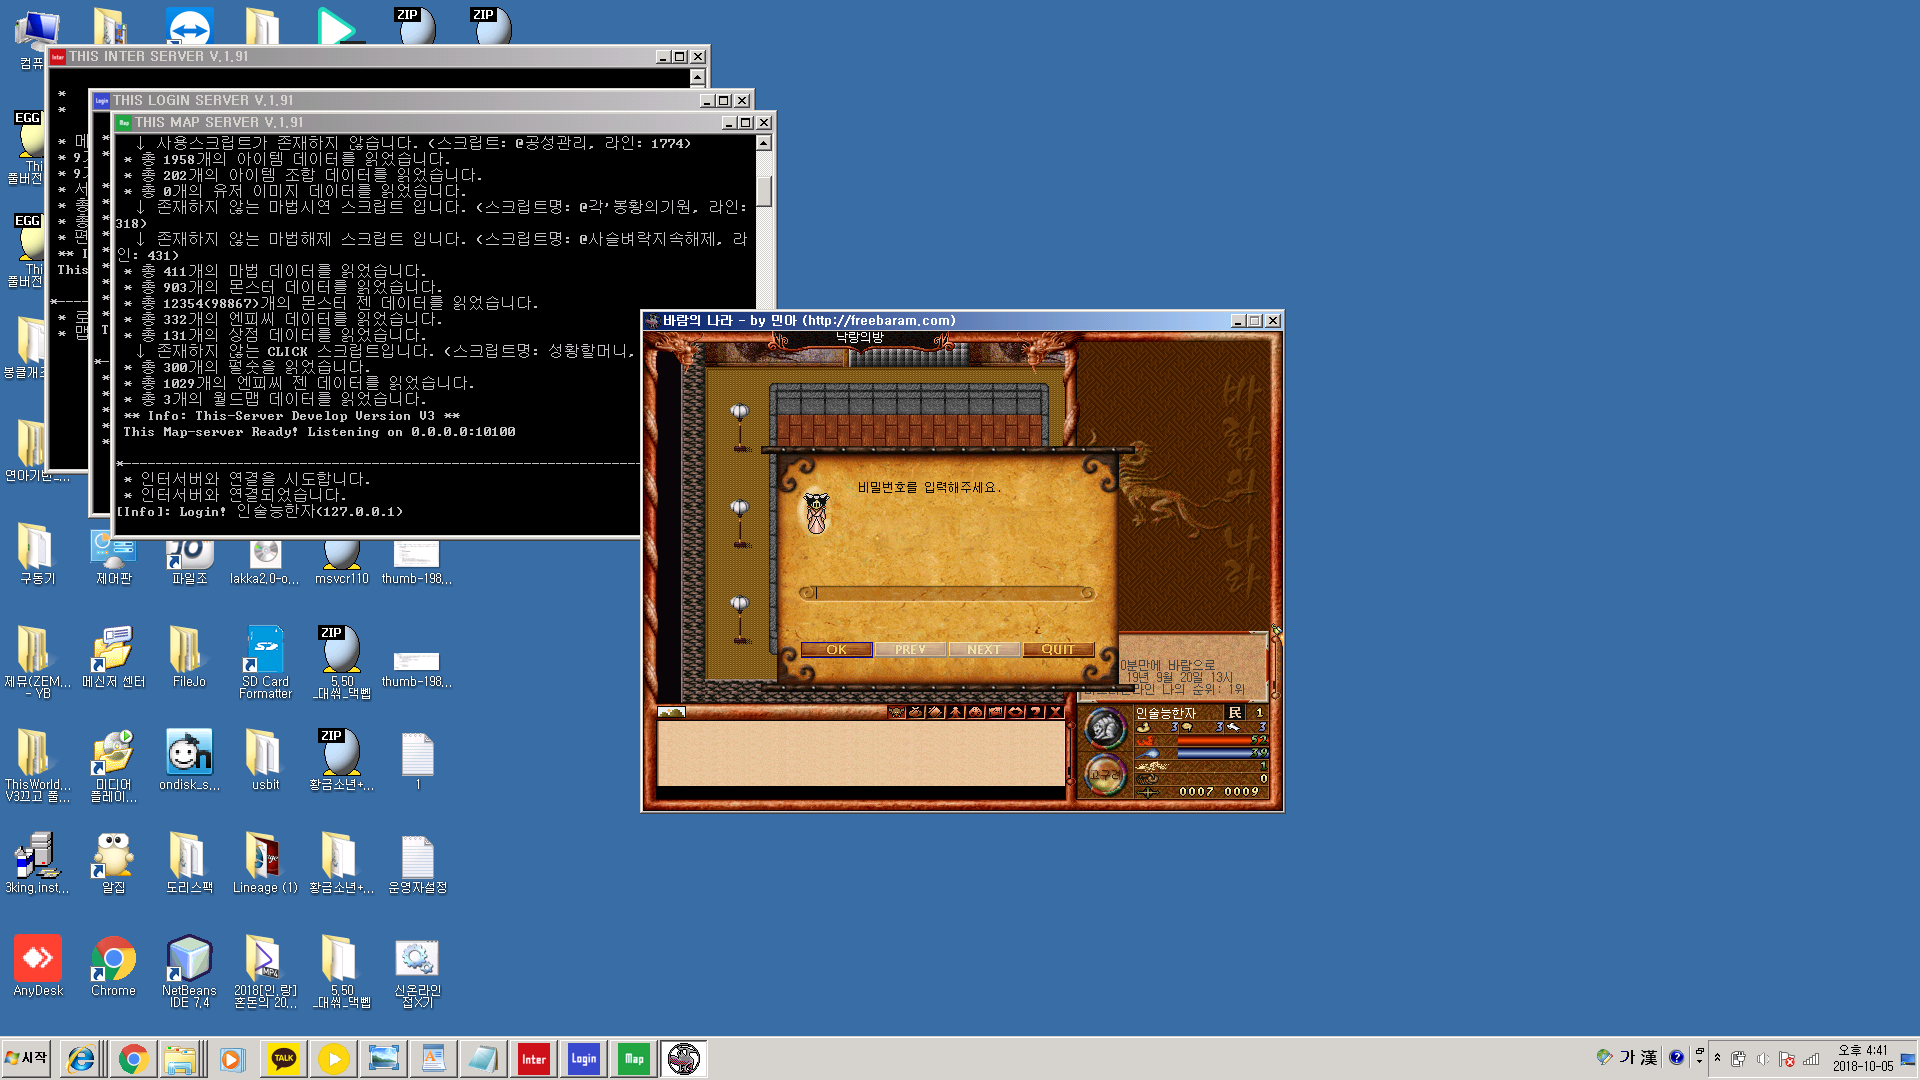Image resolution: width=1920 pixels, height=1080 pixels.
Task: Click the group faces icon in game toolbar
Action: (x=975, y=712)
